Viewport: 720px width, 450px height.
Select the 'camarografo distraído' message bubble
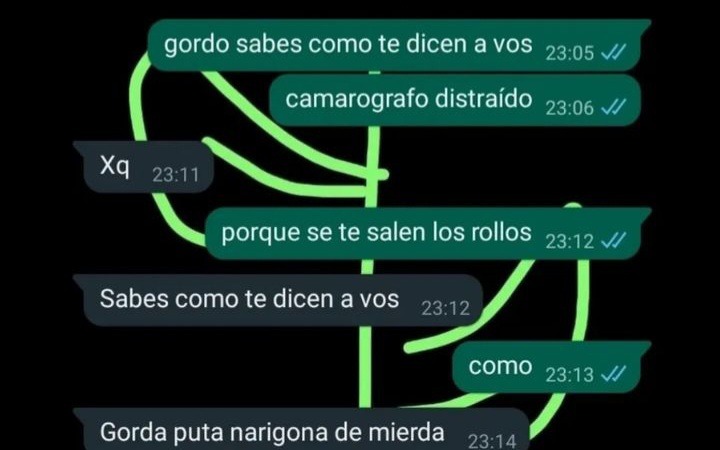(455, 100)
